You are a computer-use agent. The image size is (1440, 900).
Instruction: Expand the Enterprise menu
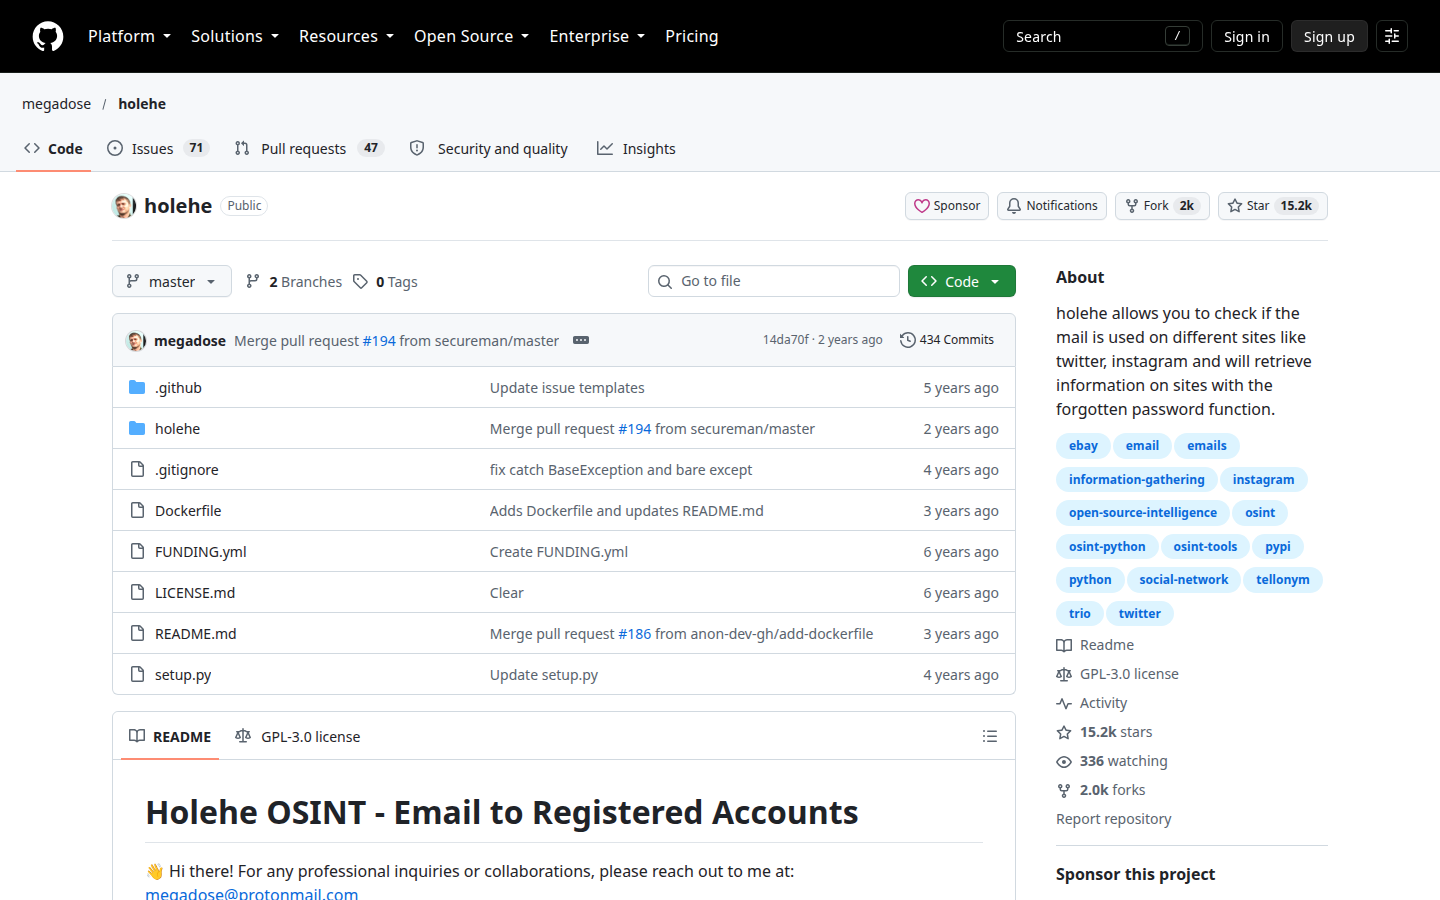click(x=597, y=36)
